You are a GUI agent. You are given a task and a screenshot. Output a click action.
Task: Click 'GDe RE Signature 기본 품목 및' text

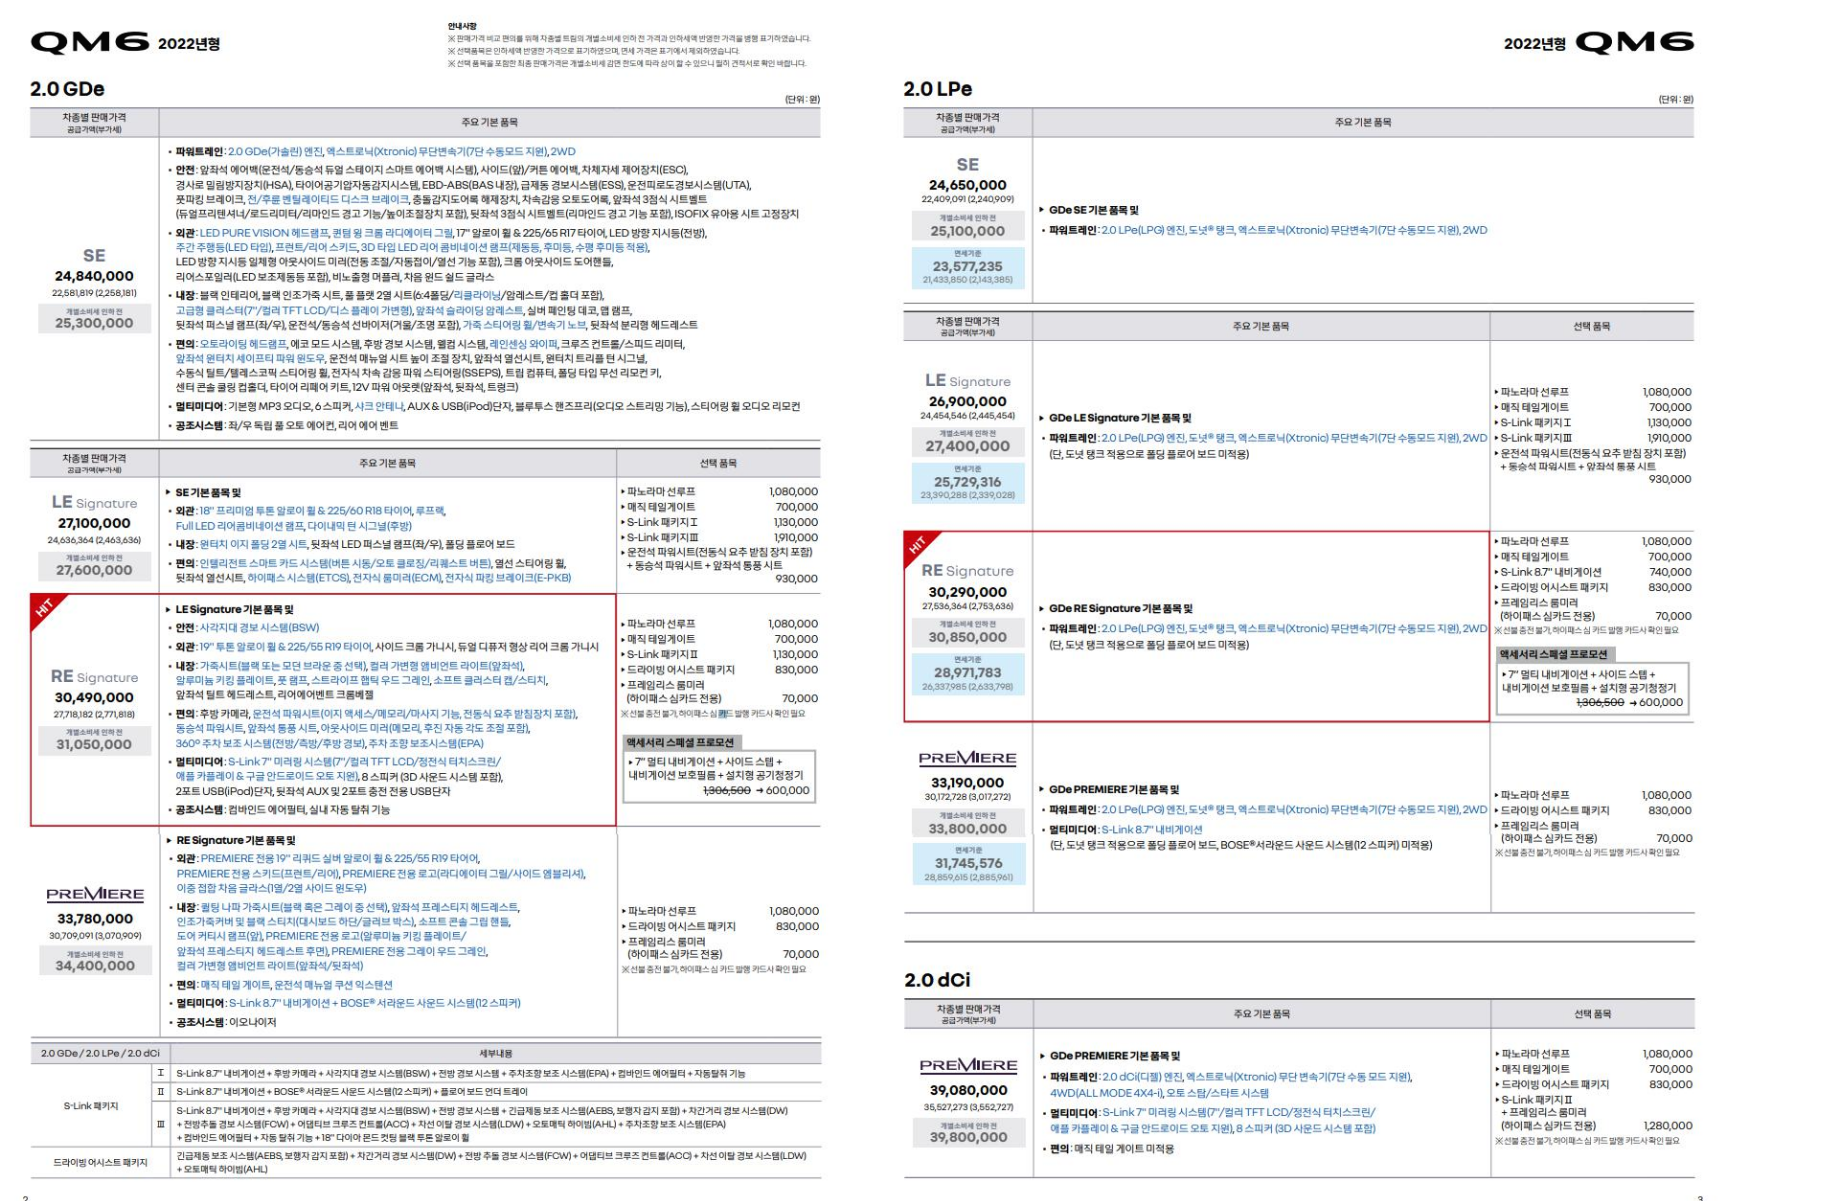[1121, 608]
